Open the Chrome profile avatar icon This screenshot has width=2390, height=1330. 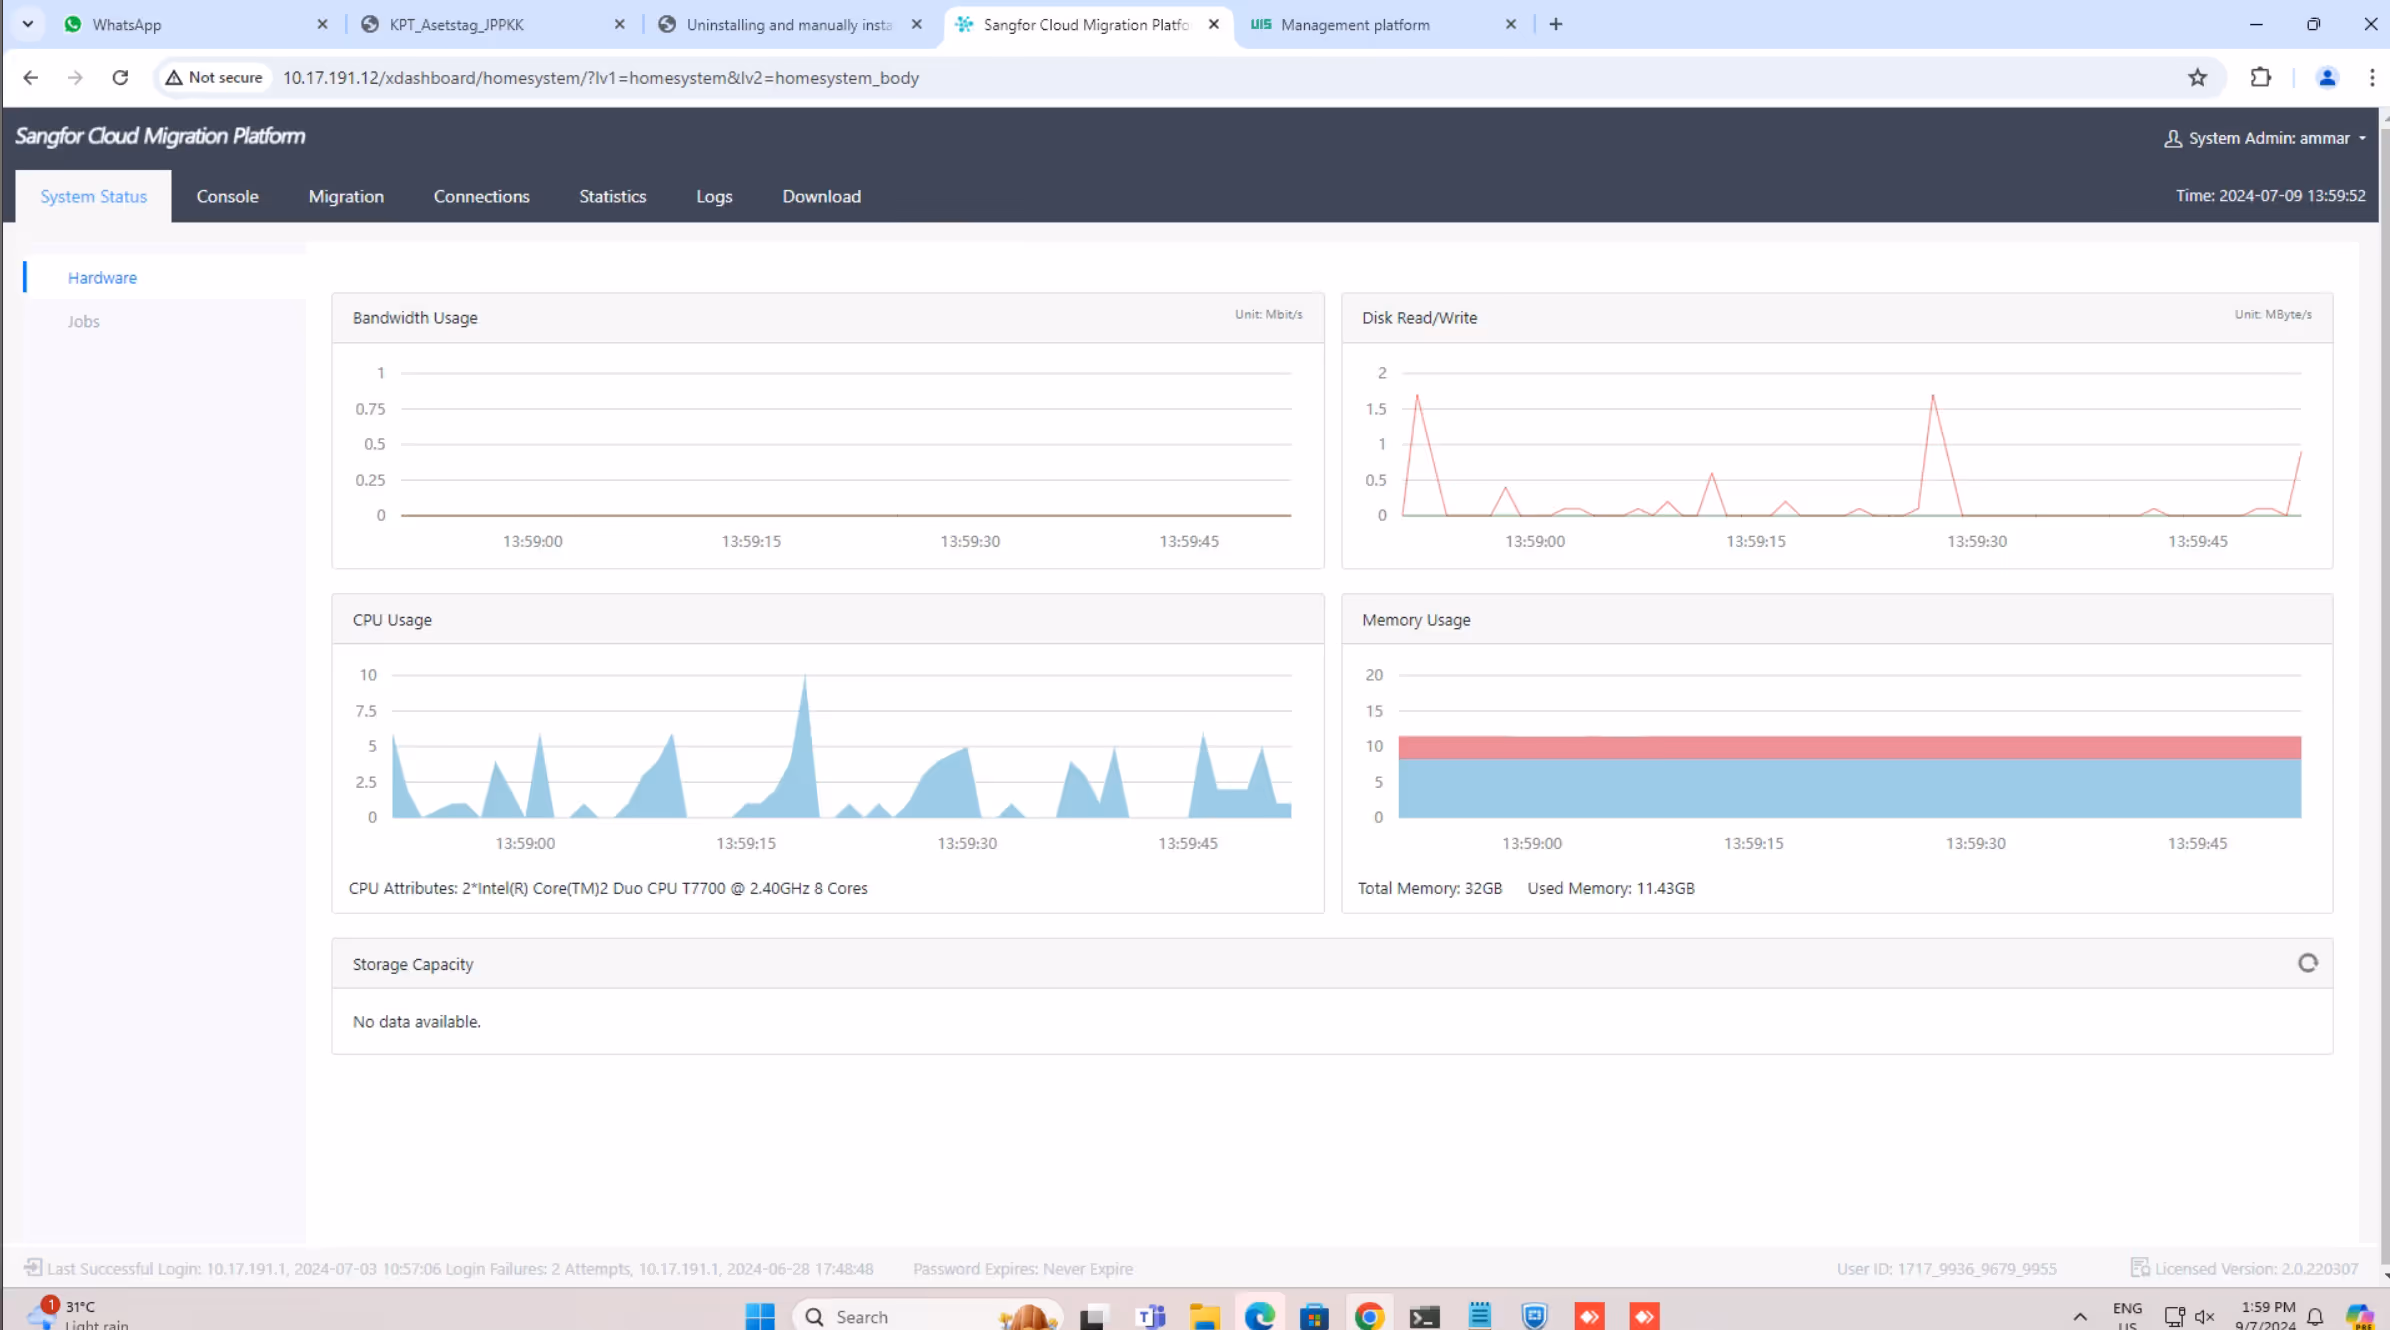tap(2326, 77)
